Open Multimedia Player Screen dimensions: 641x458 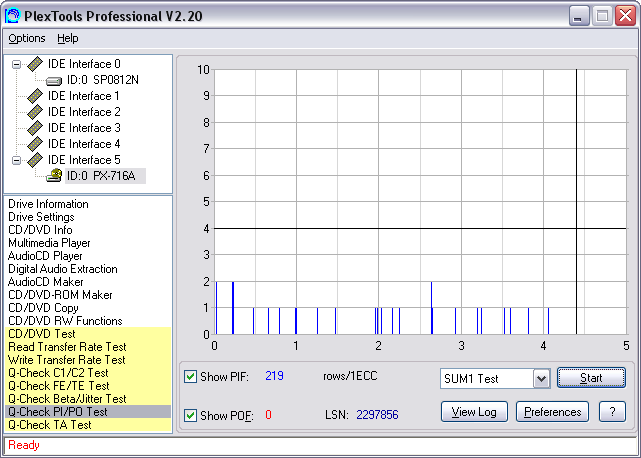tap(49, 243)
